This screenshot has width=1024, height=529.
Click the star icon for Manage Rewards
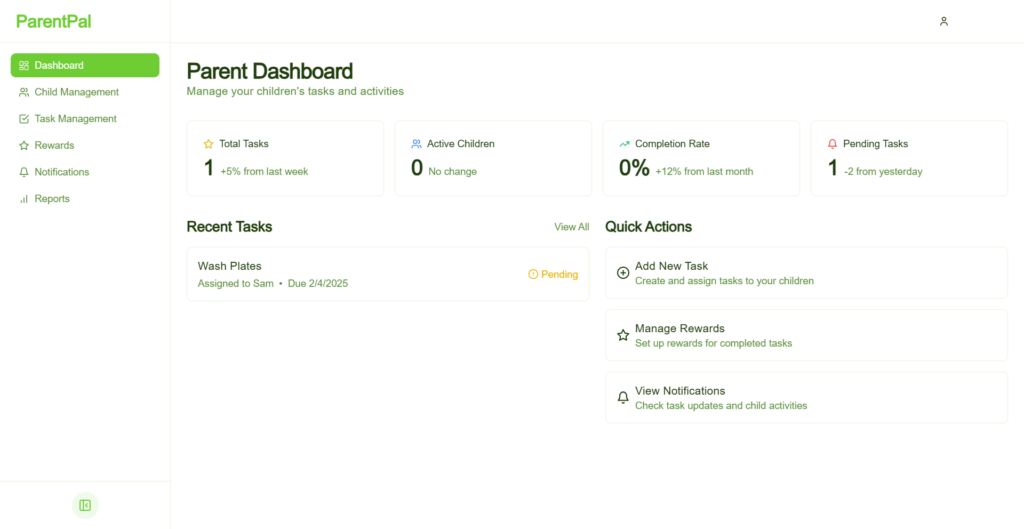[x=623, y=335]
